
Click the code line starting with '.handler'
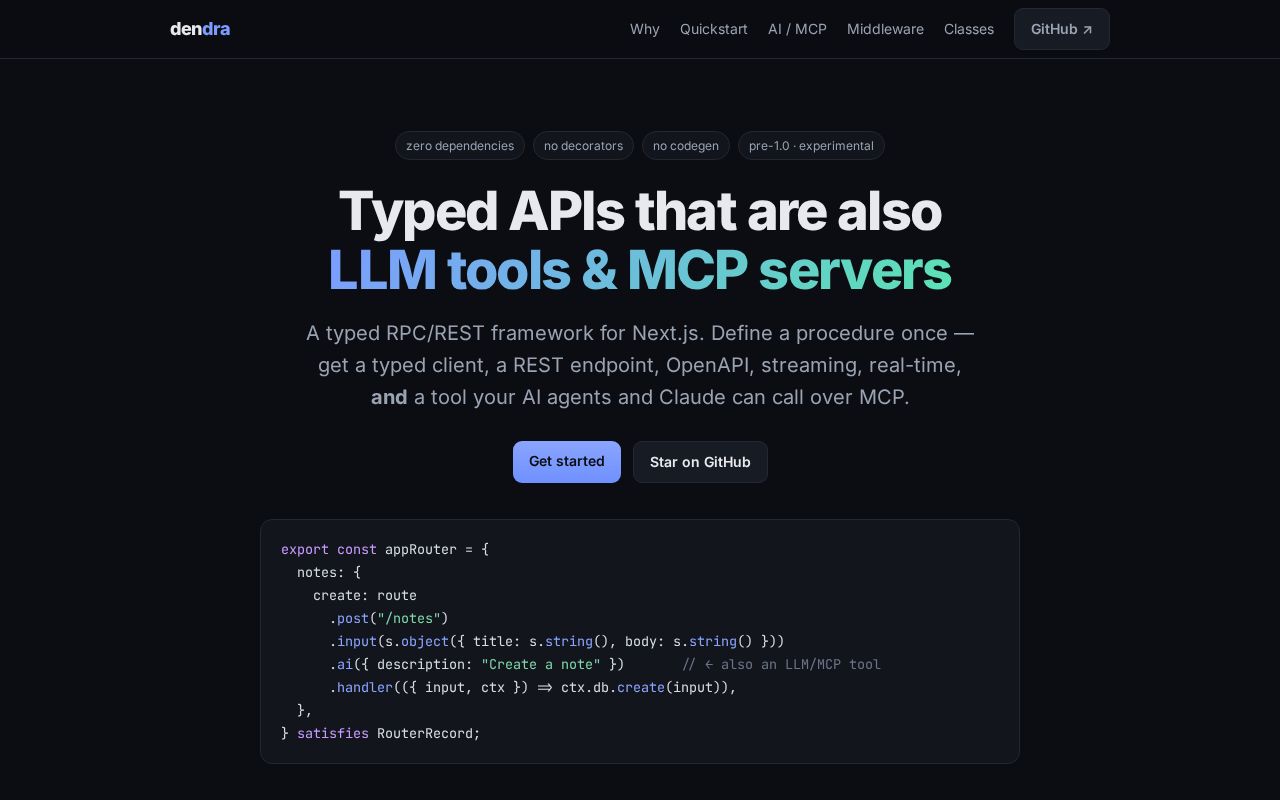pyautogui.click(x=533, y=688)
